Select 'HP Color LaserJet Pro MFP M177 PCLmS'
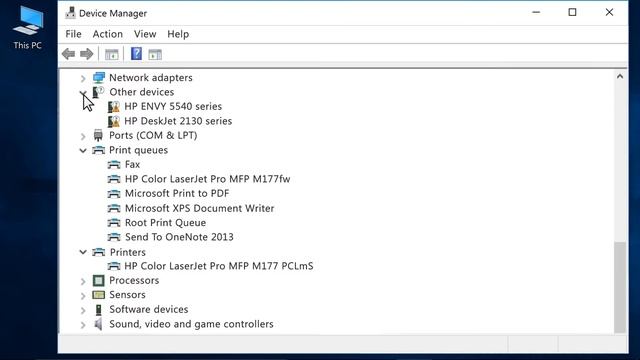 click(x=219, y=266)
